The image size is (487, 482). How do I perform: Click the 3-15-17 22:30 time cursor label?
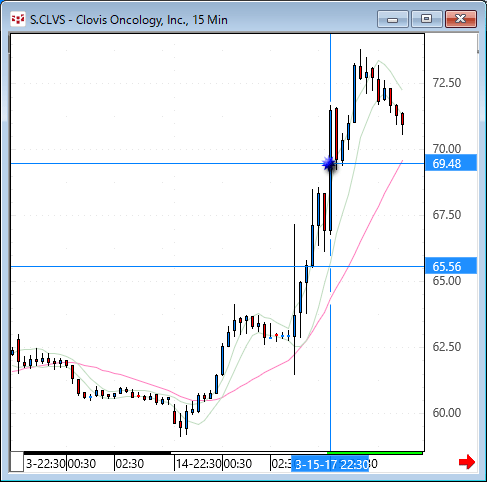pos(330,464)
